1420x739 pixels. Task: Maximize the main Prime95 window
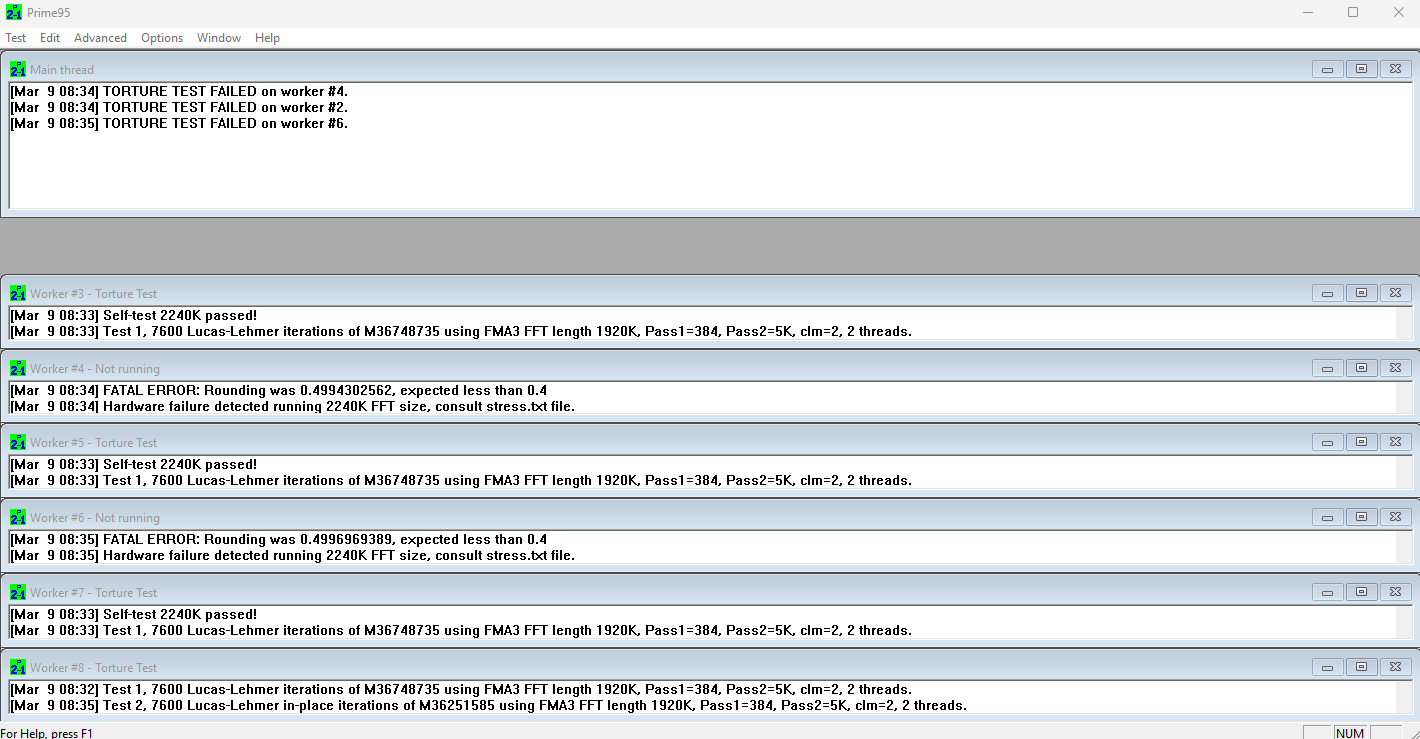[1353, 12]
